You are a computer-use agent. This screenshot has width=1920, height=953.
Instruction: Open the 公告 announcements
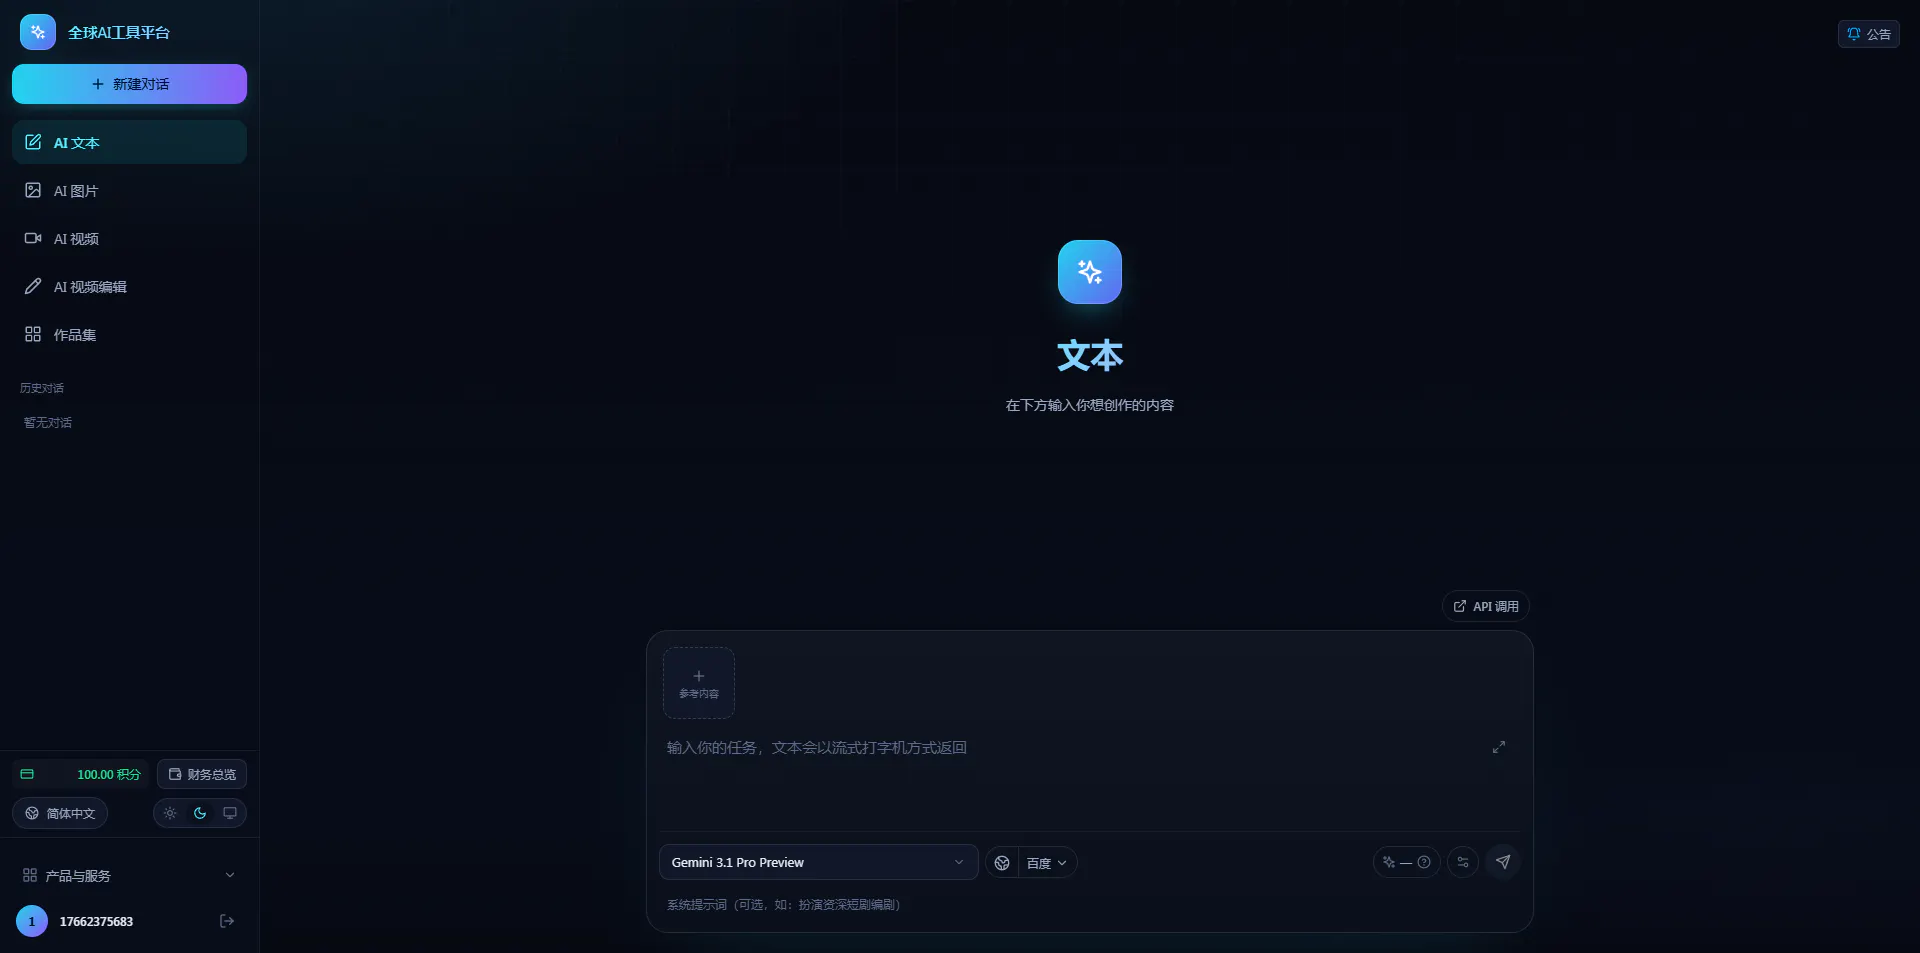(1868, 34)
